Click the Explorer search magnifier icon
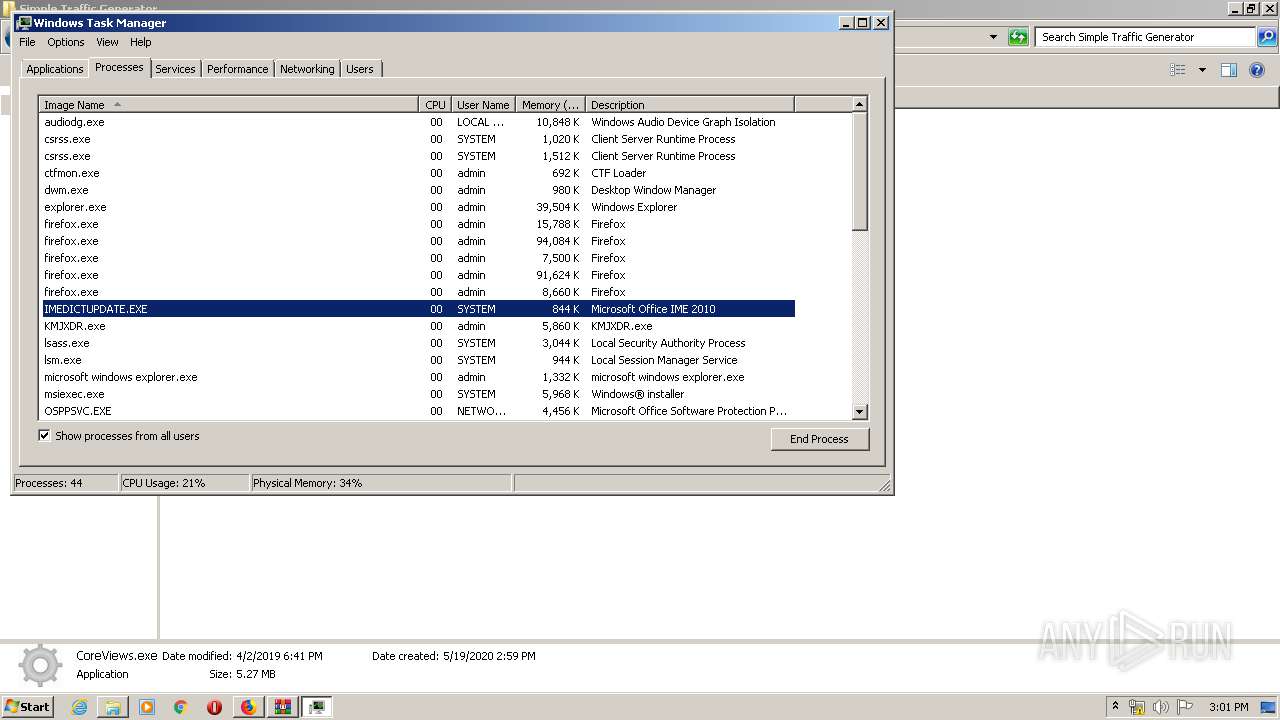1280x720 pixels. pos(1267,37)
